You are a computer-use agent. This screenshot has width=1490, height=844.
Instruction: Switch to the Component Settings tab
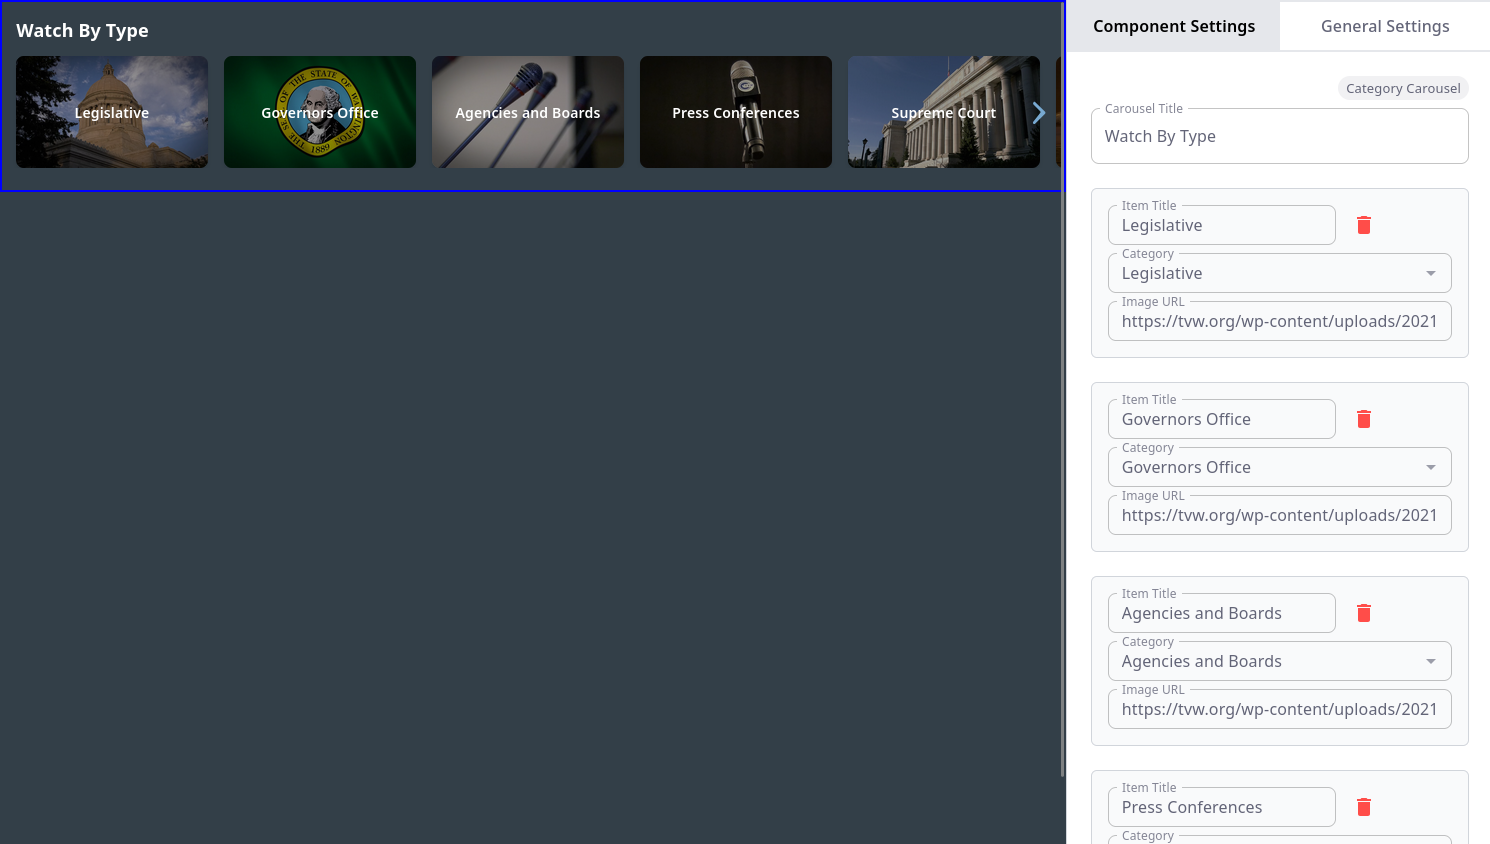[1173, 26]
